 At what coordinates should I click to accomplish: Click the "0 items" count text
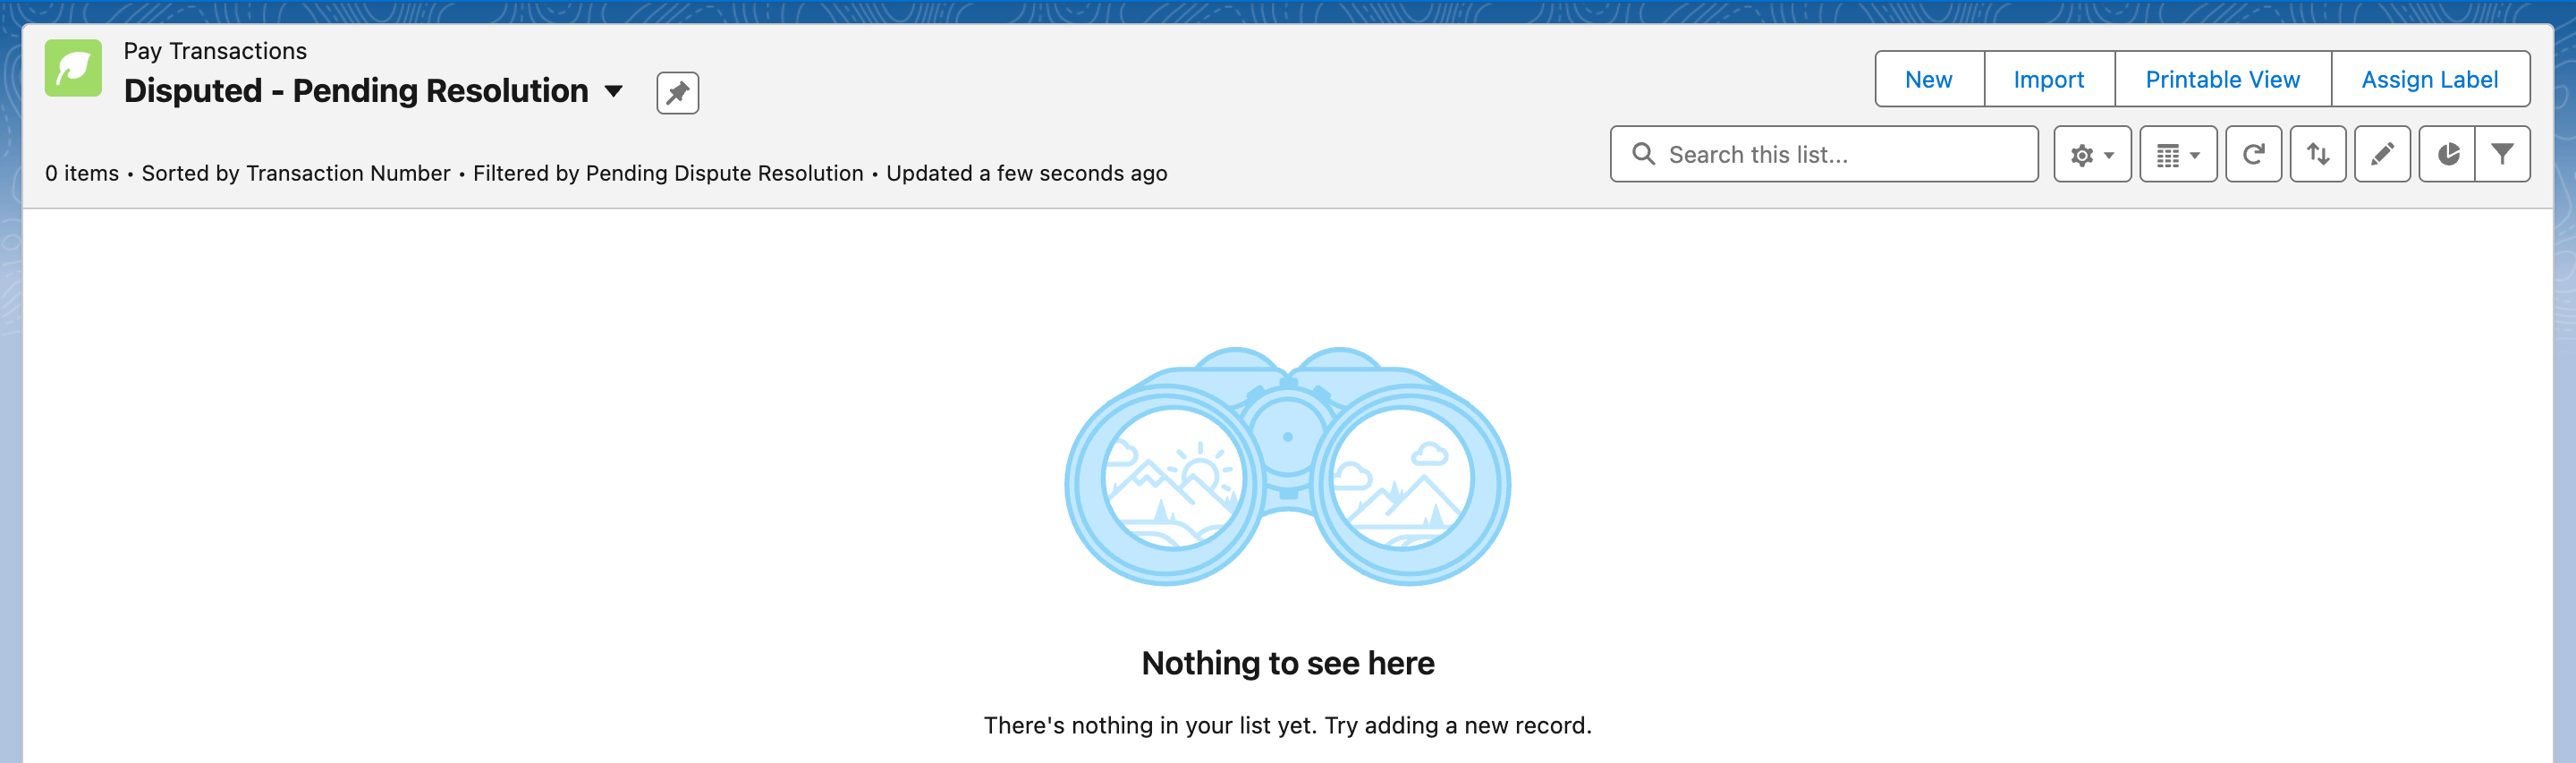82,173
